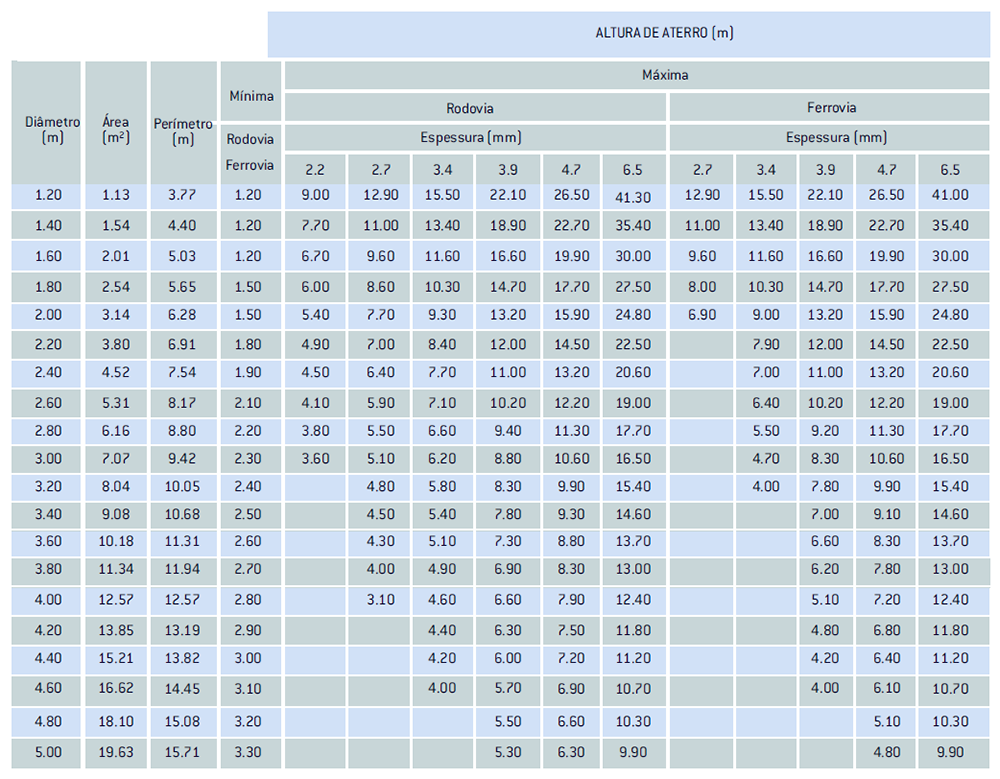Click the 41.00 value cell
Viewport: 1000px width, 779px height.
click(x=949, y=196)
